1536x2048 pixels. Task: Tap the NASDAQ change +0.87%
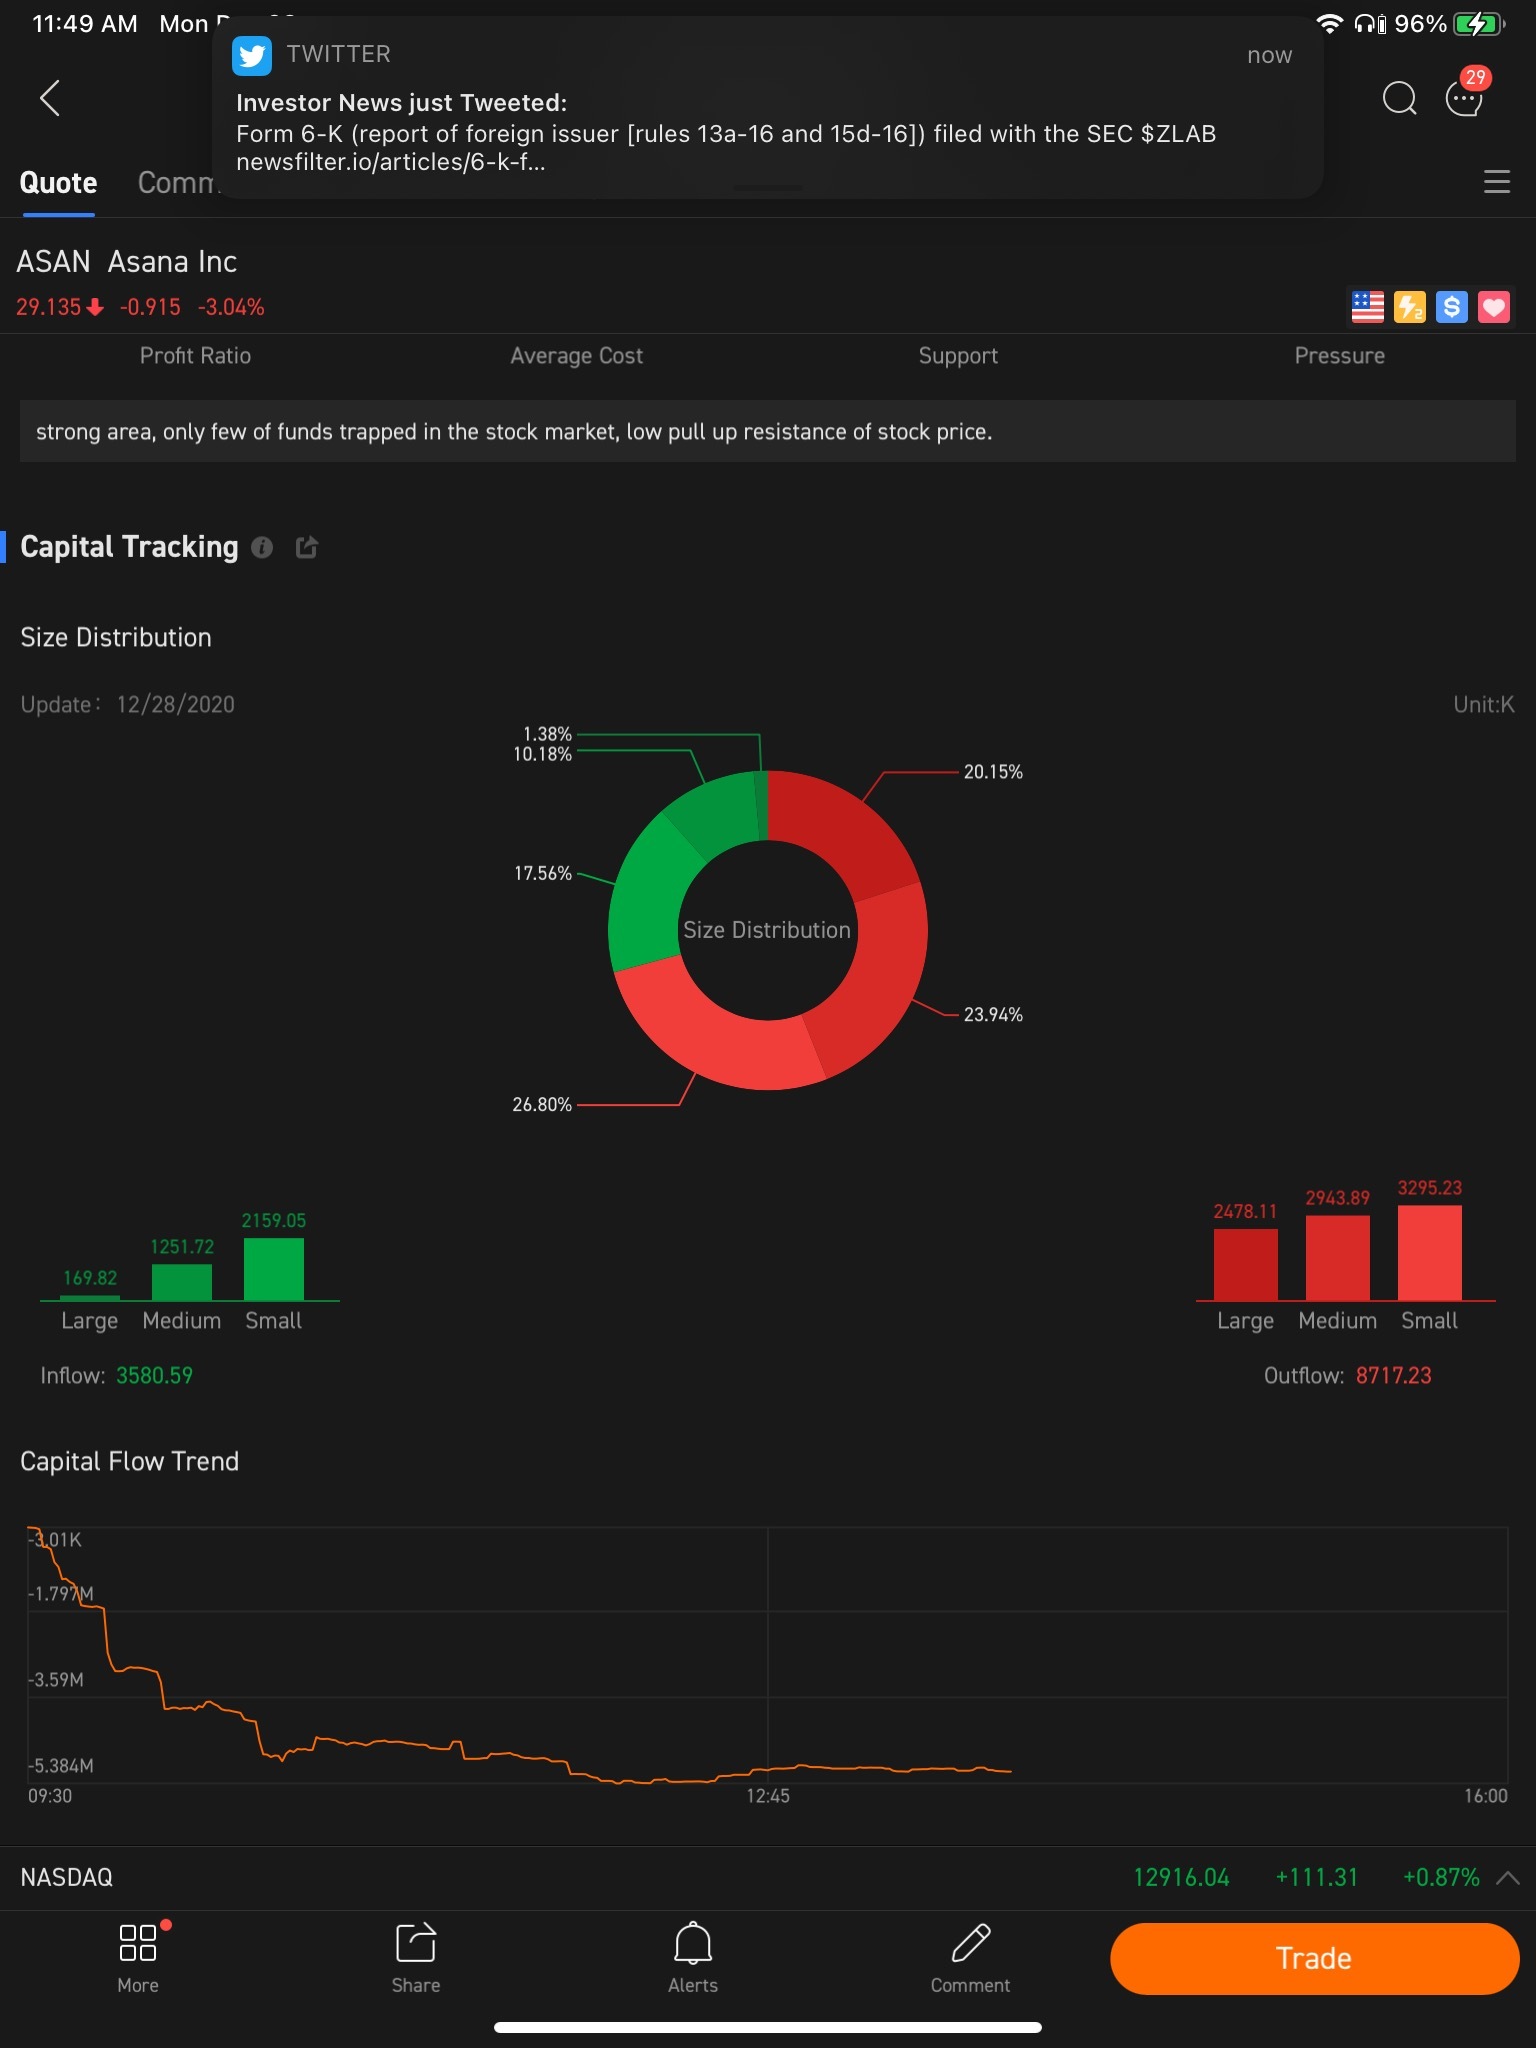point(1441,1877)
